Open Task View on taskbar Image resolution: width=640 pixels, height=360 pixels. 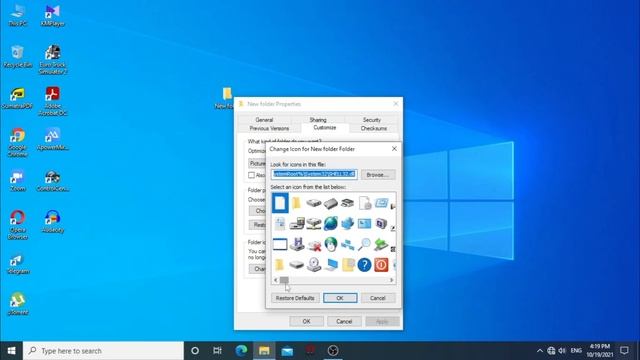click(218, 351)
